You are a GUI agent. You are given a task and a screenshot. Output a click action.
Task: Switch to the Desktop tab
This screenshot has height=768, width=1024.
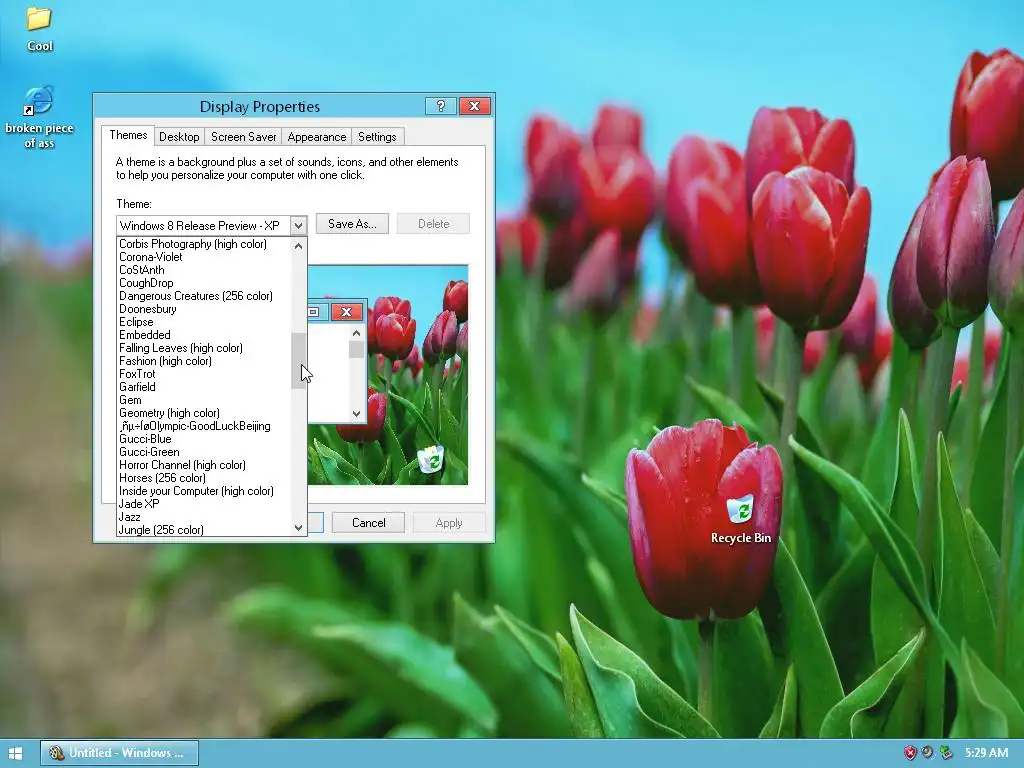pos(179,136)
